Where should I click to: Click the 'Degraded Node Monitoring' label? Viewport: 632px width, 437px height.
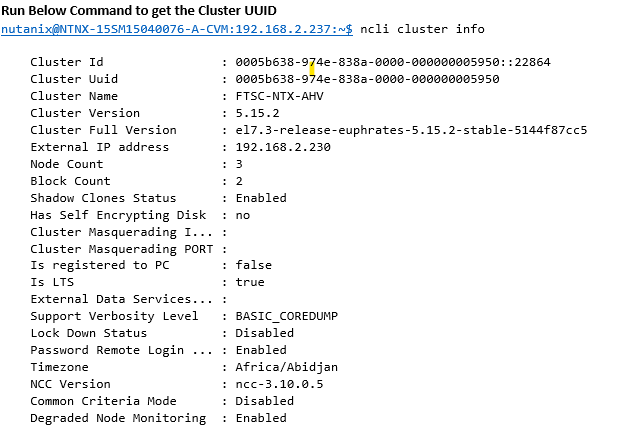pyautogui.click(x=118, y=418)
